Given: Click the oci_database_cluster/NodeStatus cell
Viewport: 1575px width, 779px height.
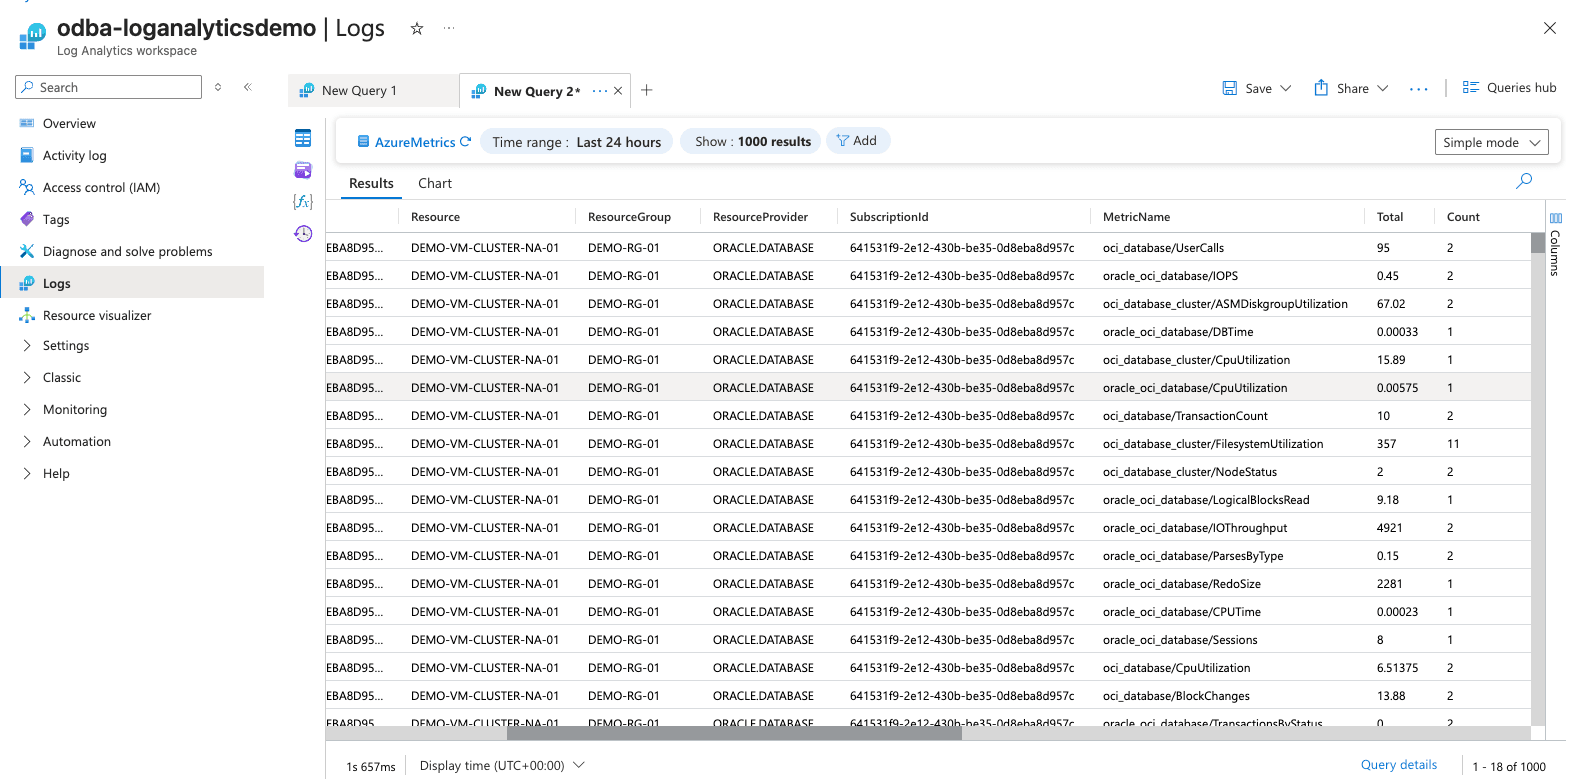Looking at the screenshot, I should click(1189, 472).
